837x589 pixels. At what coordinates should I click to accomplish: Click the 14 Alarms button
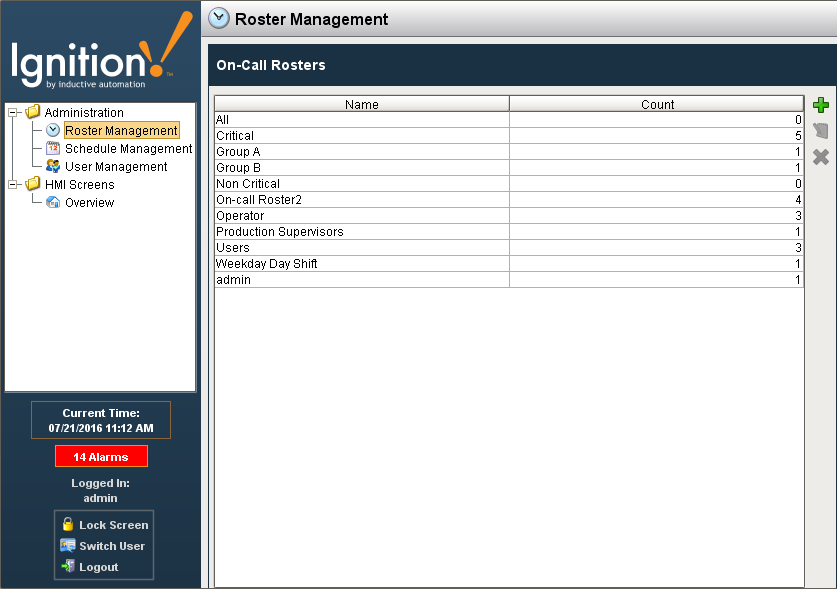tap(100, 456)
